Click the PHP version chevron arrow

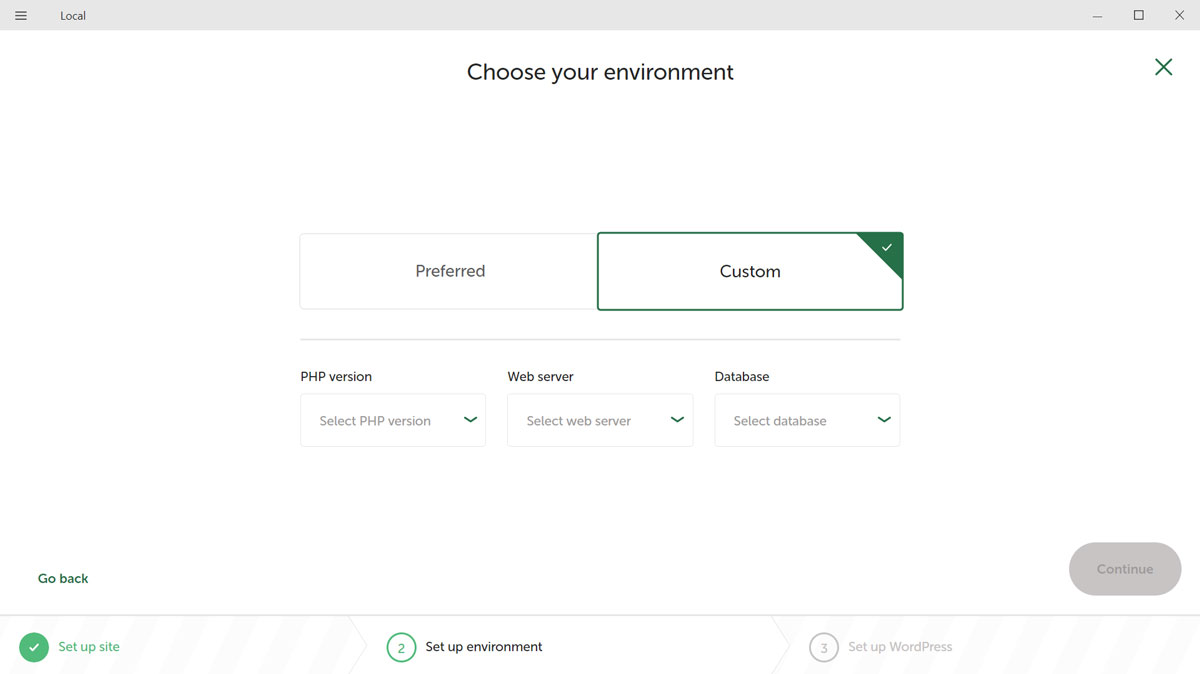[x=470, y=420]
